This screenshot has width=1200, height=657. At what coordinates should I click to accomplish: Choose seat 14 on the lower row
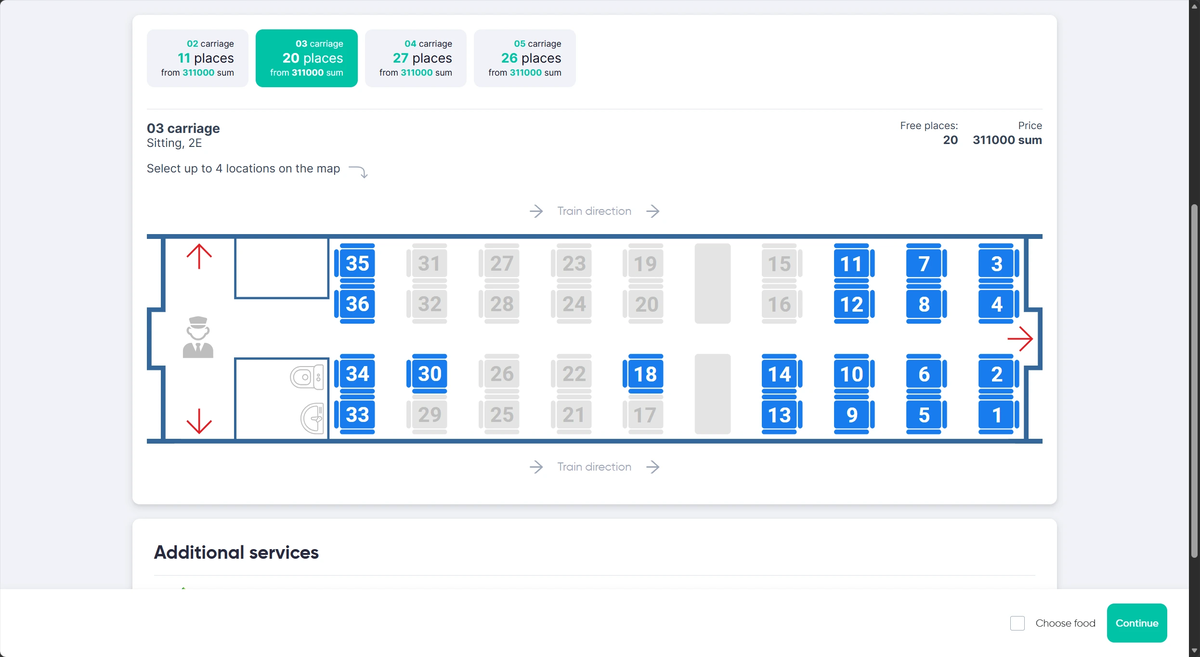tap(779, 374)
